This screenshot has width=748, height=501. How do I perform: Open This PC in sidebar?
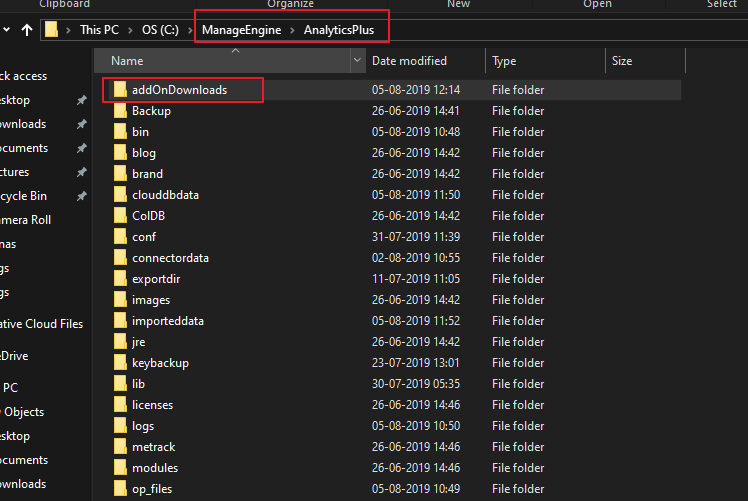pos(10,387)
